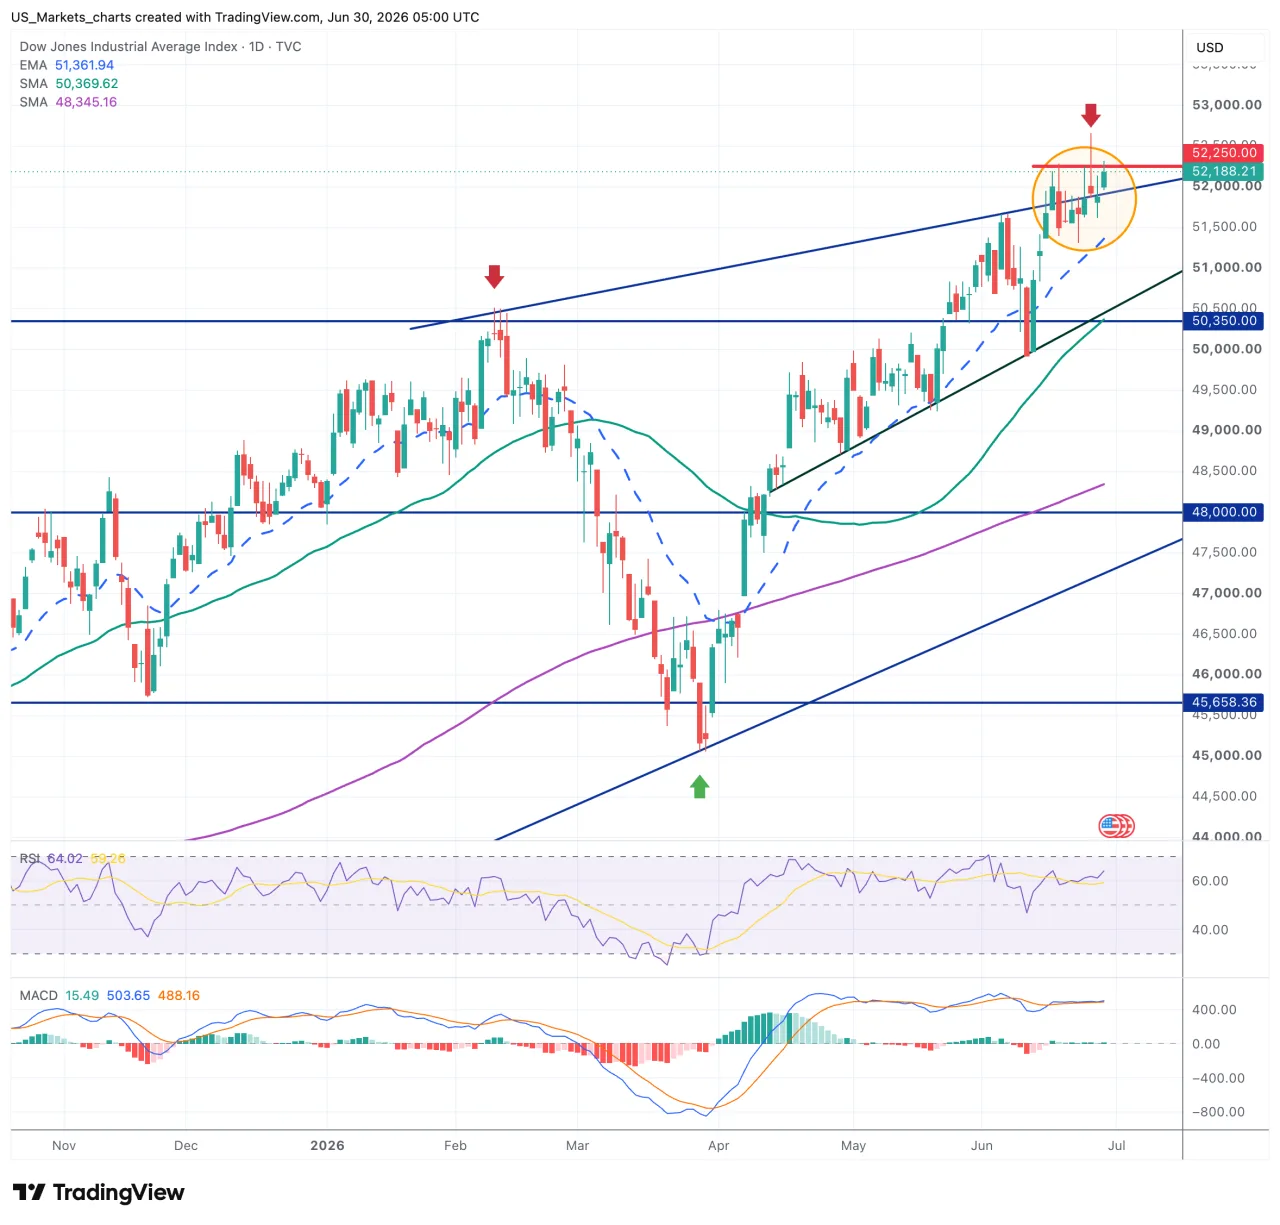Screen dimensions: 1280x1225
Task: Select the RSI 64.02 indicator label
Action: coord(51,859)
